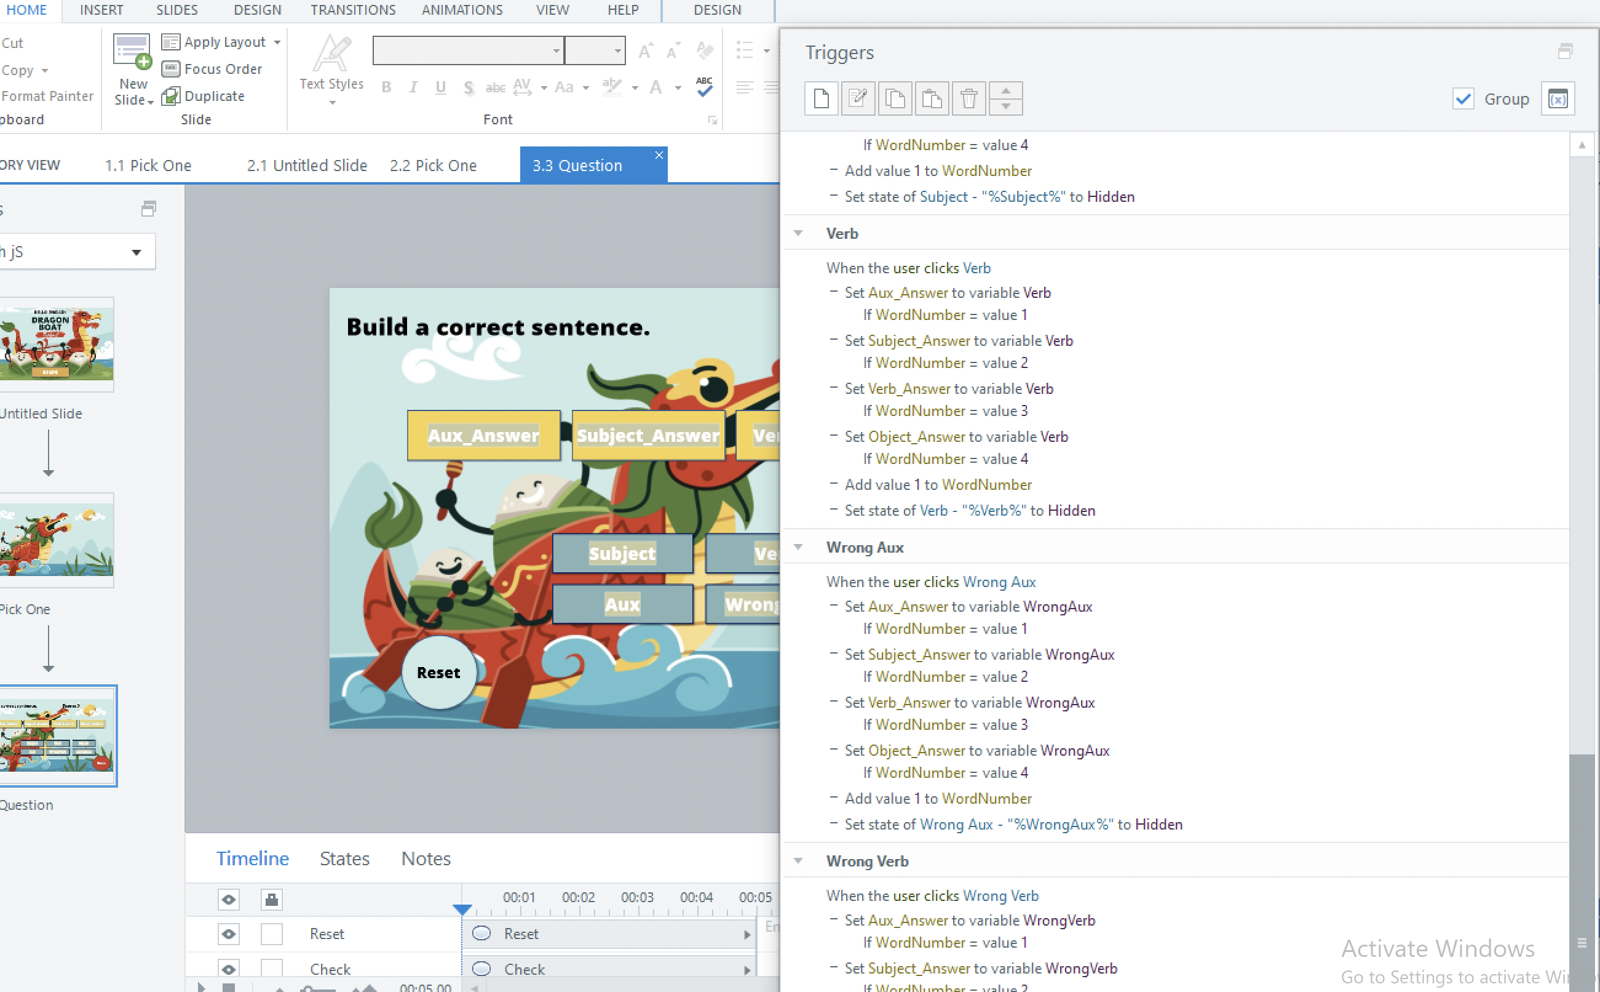Click the Increase Font Size icon
1600x992 pixels.
point(646,50)
